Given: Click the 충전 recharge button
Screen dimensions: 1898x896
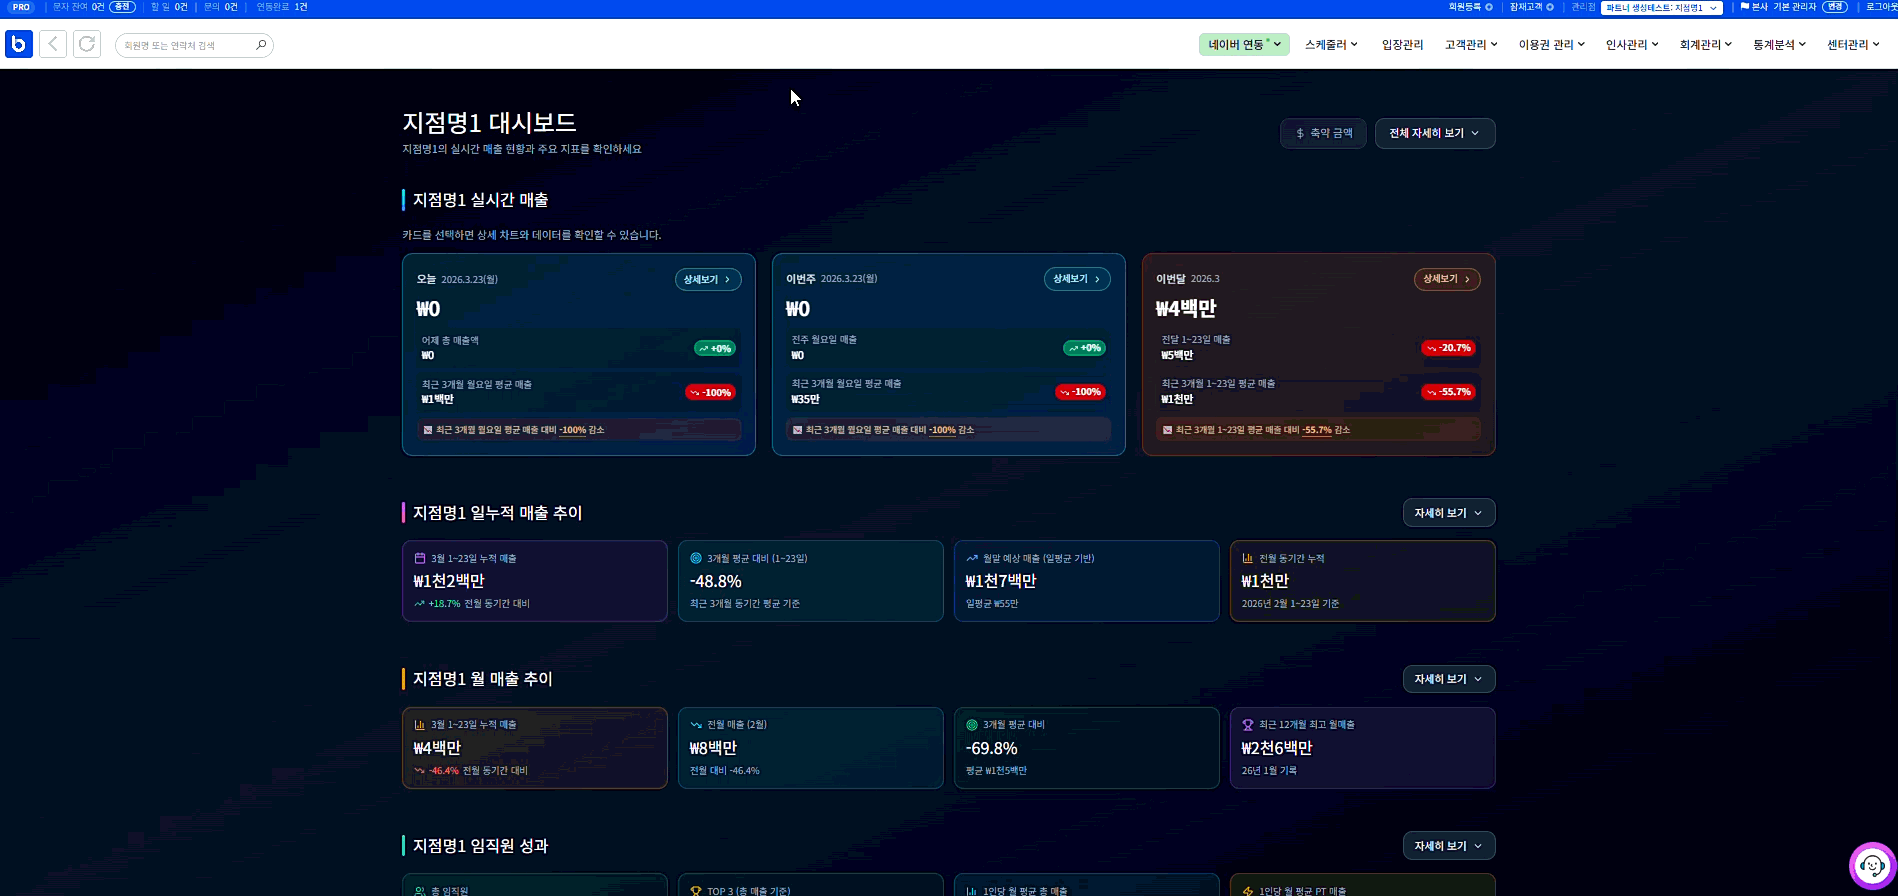Looking at the screenshot, I should tap(122, 7).
